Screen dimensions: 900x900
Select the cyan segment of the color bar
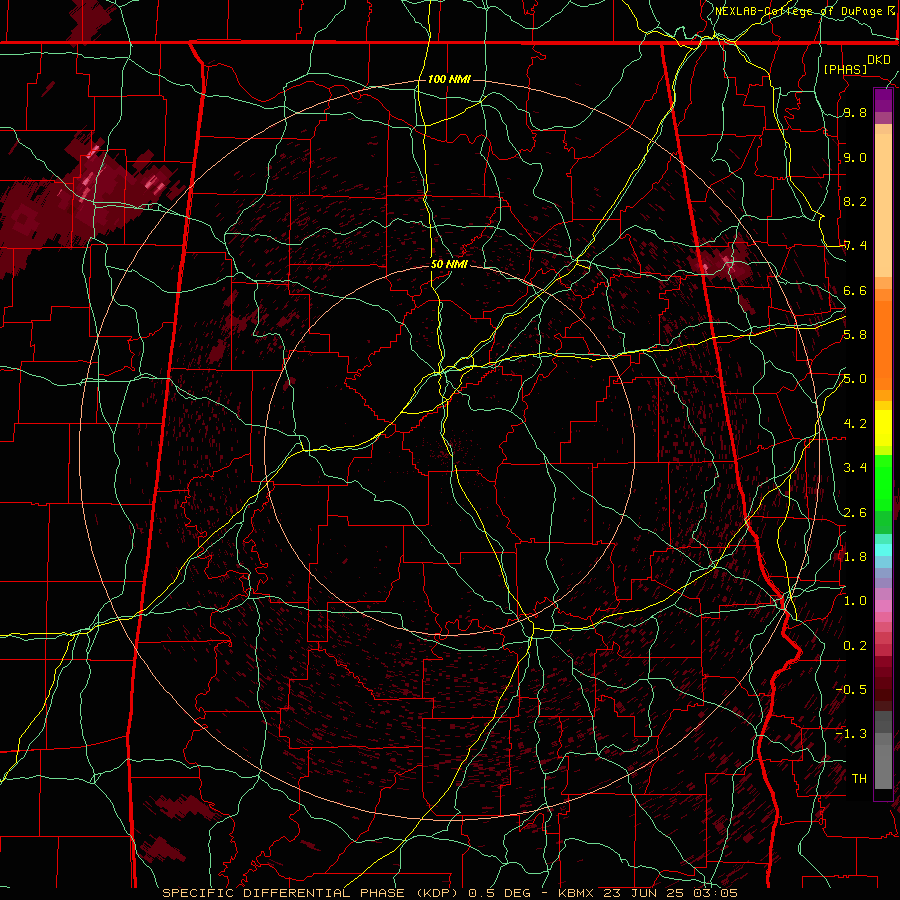pos(883,550)
